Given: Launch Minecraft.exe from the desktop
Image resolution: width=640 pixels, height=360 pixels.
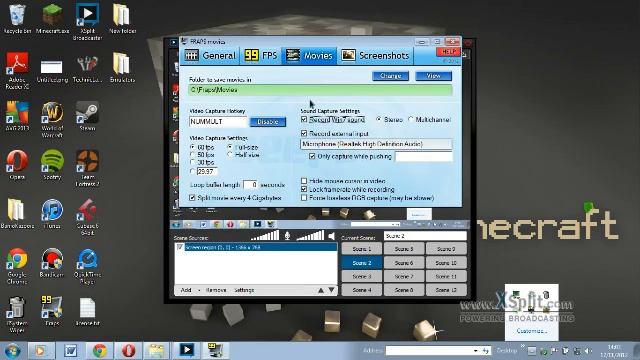Looking at the screenshot, I should [52, 18].
